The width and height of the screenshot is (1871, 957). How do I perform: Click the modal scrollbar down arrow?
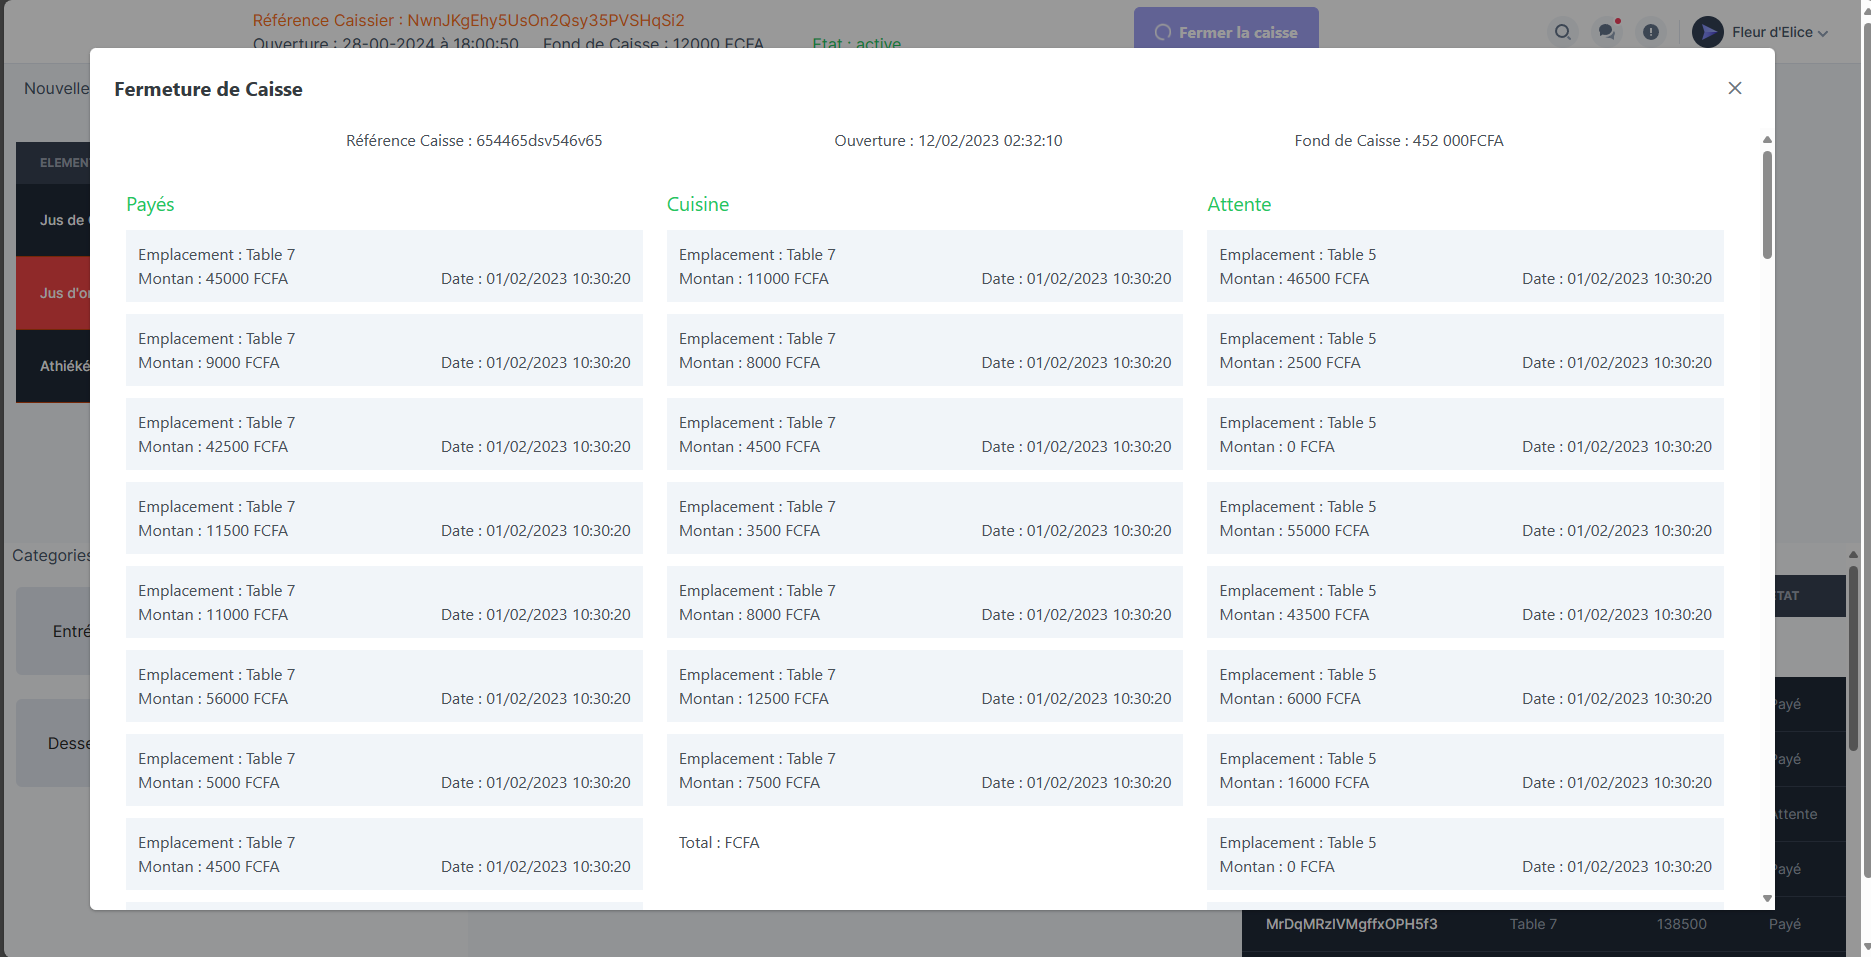1767,898
